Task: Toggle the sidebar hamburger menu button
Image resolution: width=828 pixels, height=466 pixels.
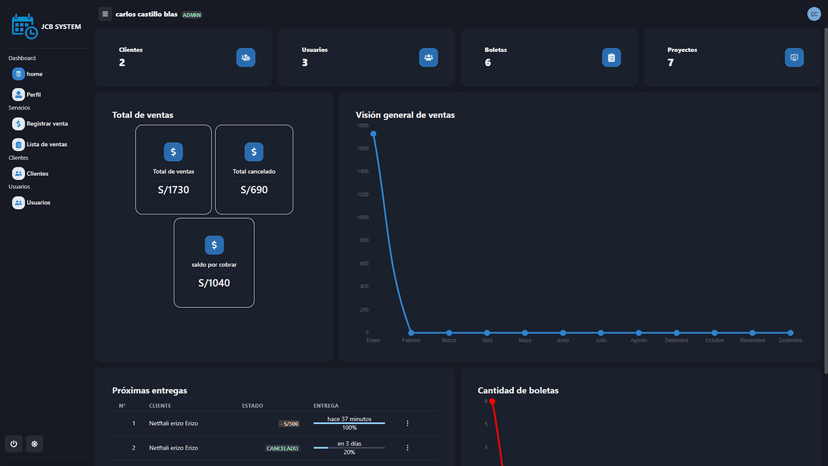Action: [x=105, y=14]
